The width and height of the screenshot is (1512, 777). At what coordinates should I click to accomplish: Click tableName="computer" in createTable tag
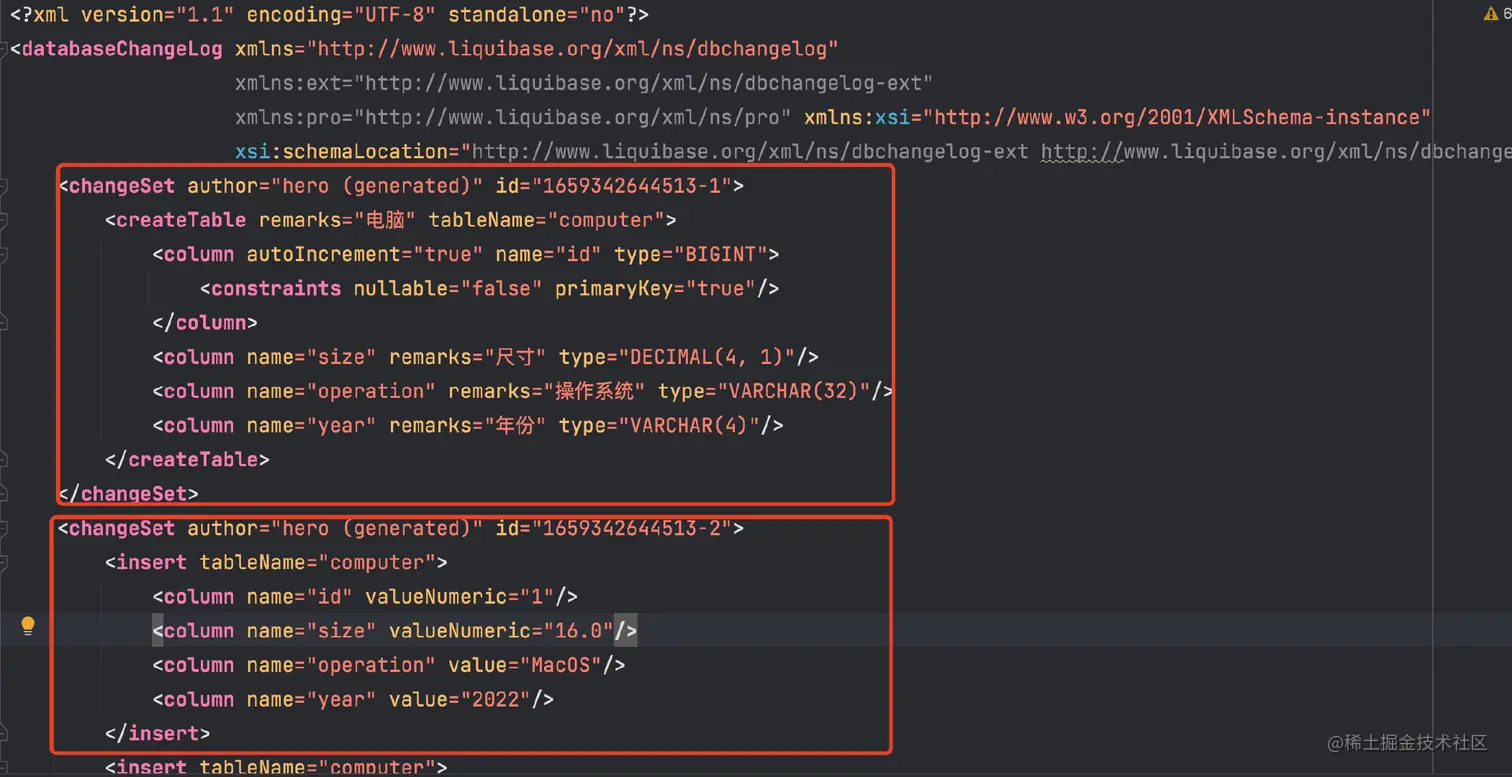(x=547, y=220)
